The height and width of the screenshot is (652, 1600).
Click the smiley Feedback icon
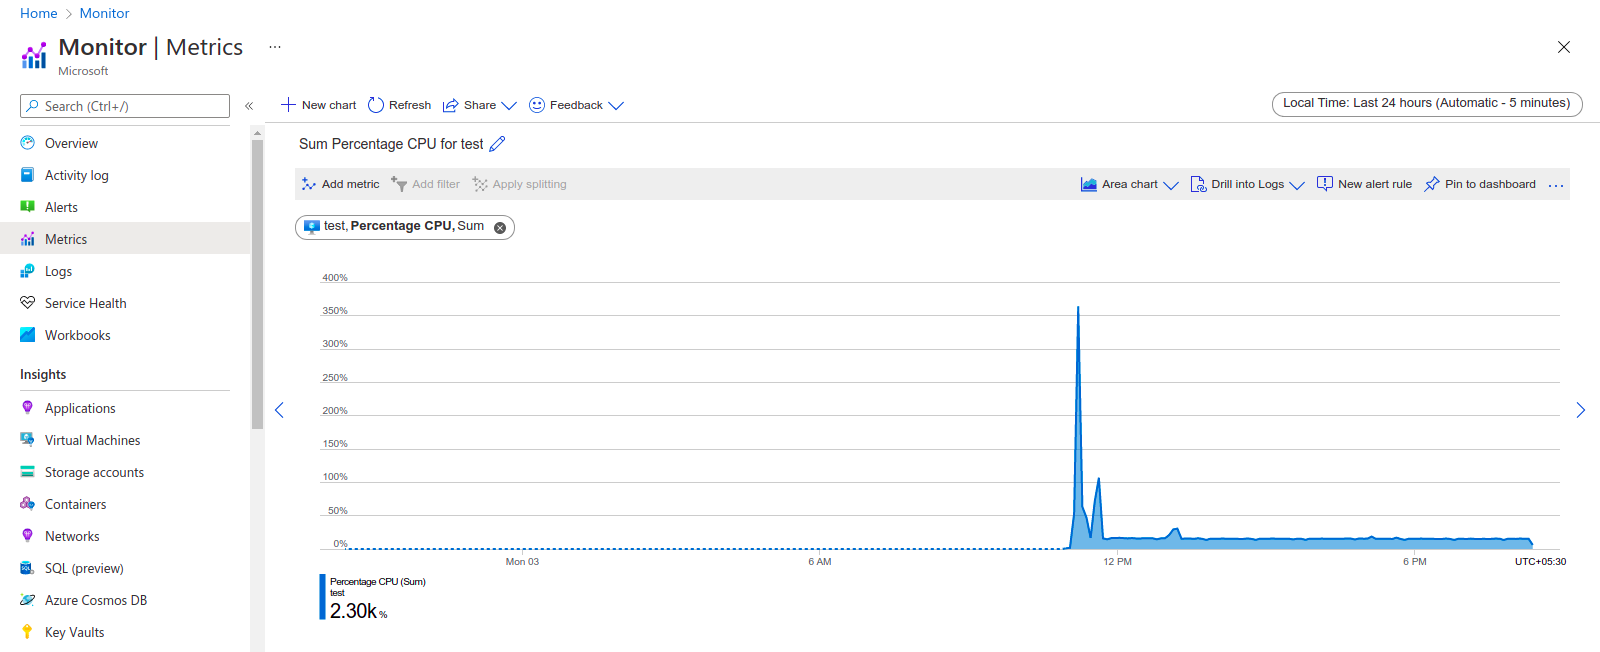[537, 105]
